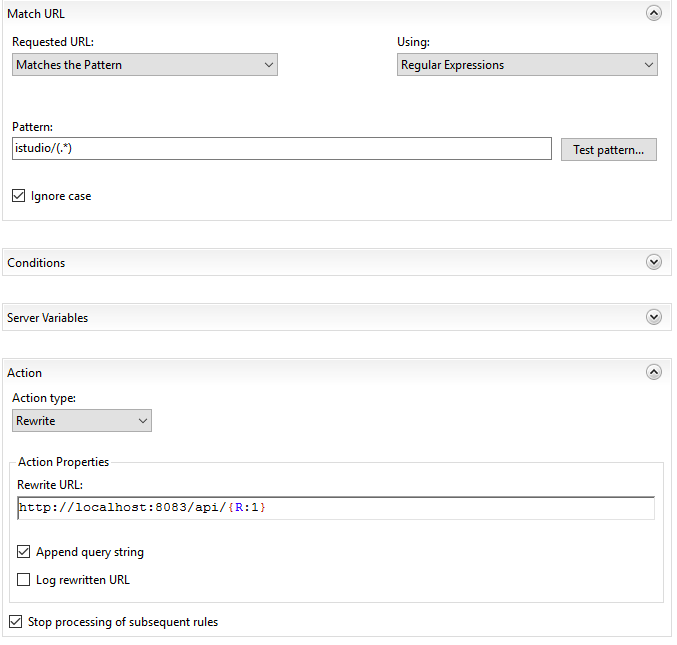Expand Server Variables with chevron icon
Viewport: 677px width, 645px height.
(654, 317)
